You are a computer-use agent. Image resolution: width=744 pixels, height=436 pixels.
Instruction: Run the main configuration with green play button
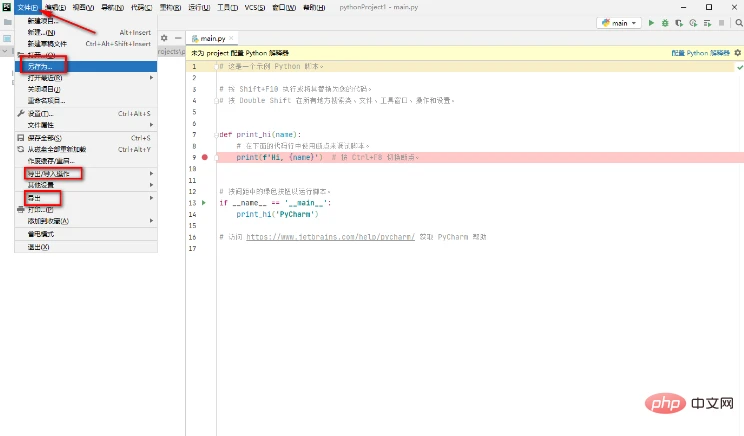tap(651, 22)
